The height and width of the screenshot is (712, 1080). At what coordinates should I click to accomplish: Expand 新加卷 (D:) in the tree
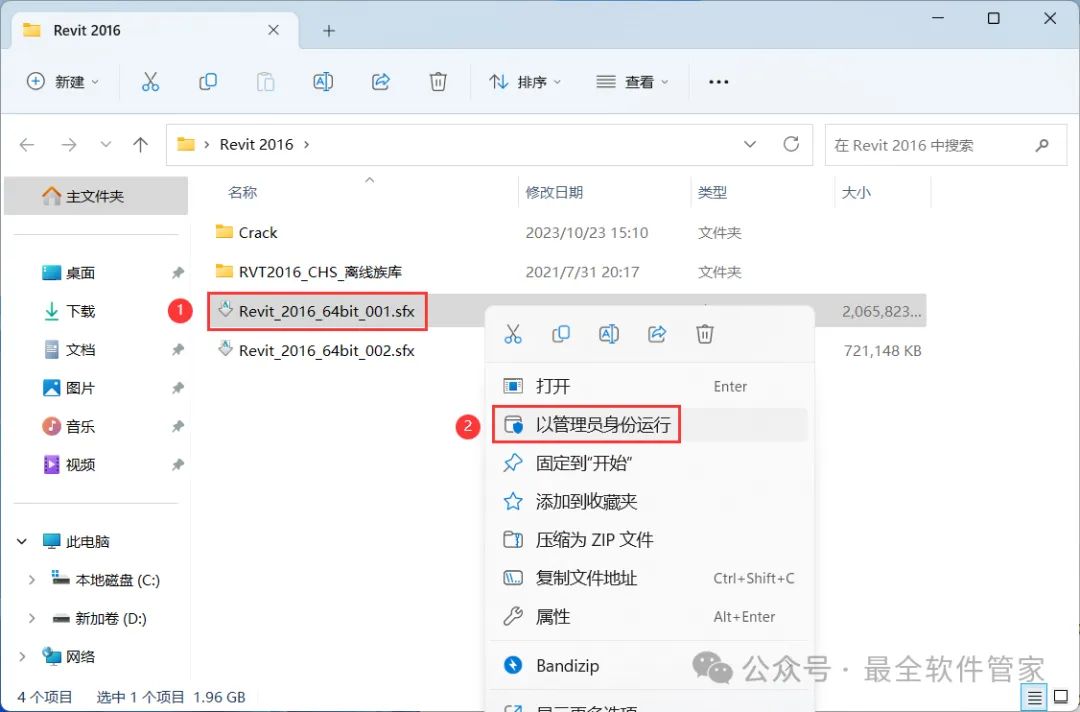(x=32, y=618)
